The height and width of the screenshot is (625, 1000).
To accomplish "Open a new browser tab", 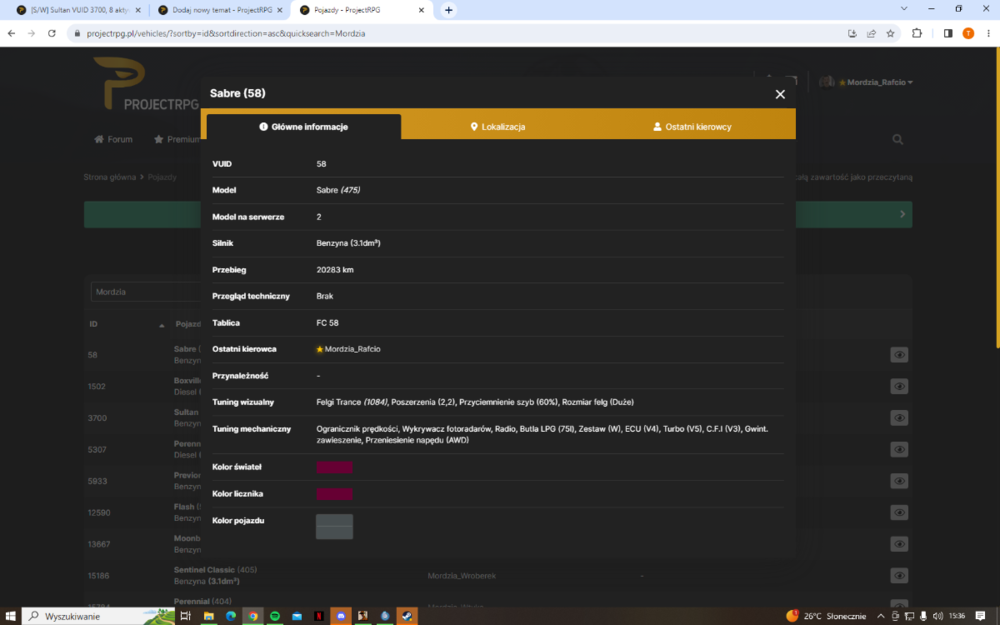I will pyautogui.click(x=448, y=10).
